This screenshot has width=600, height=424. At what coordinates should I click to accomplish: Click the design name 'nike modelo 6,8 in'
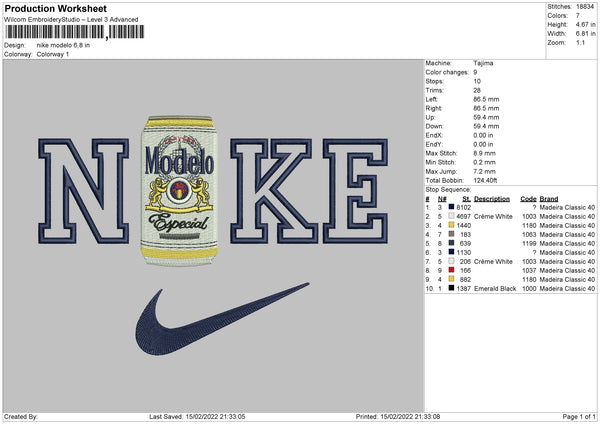coord(63,45)
